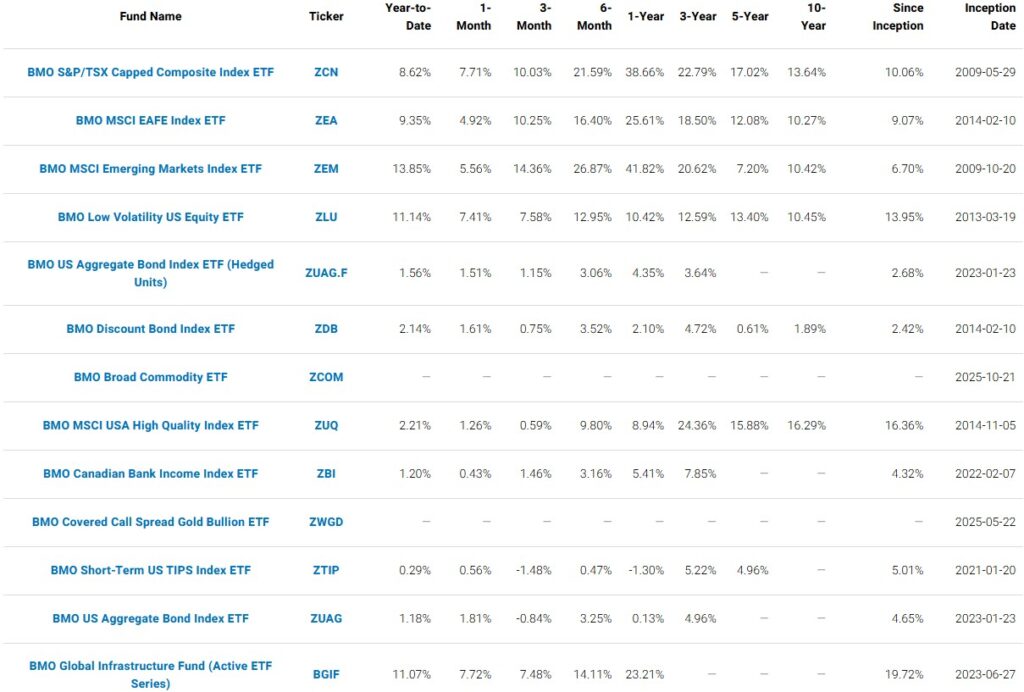Open BMO MSCI USA High Quality Index ETF

point(150,425)
